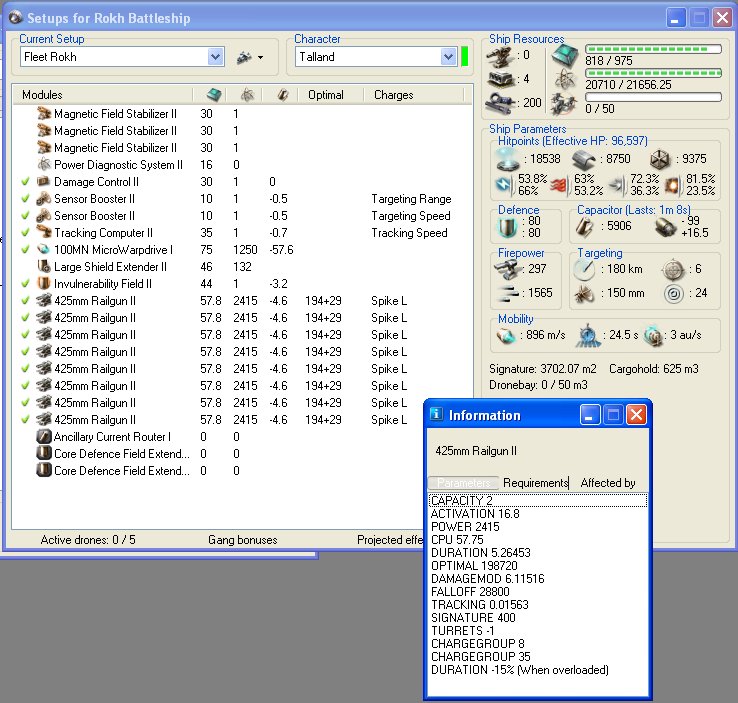Image resolution: width=738 pixels, height=703 pixels.
Task: Open the Character dropdown arrow
Action: 448,57
